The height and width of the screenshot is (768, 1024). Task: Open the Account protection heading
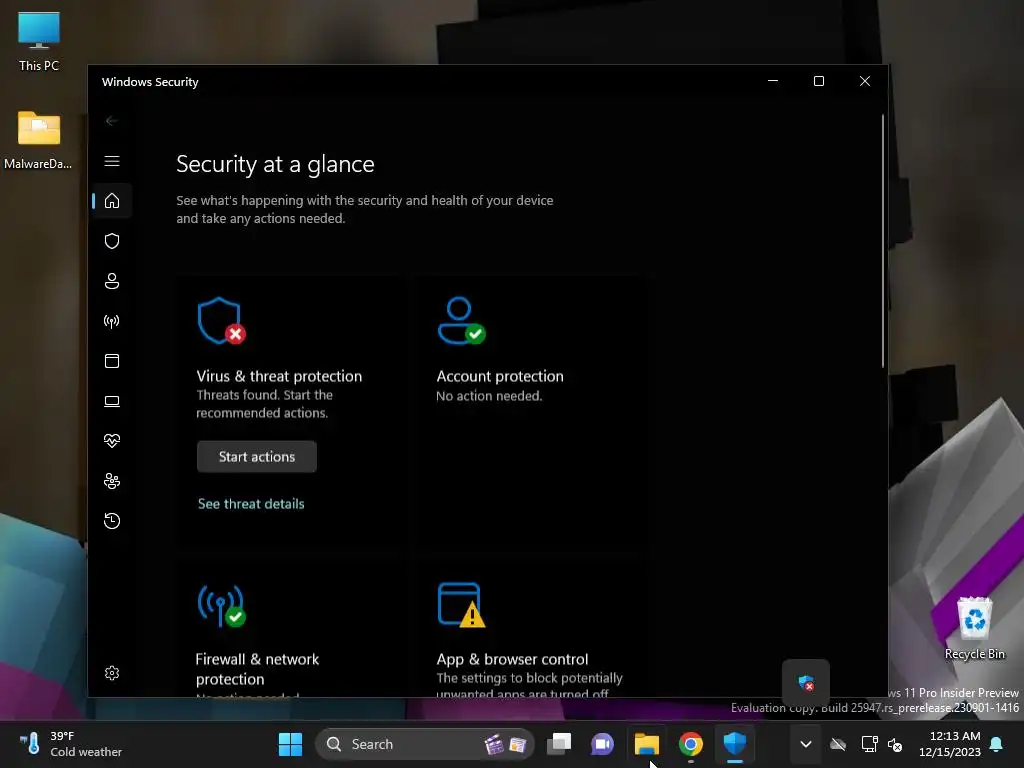pos(500,376)
